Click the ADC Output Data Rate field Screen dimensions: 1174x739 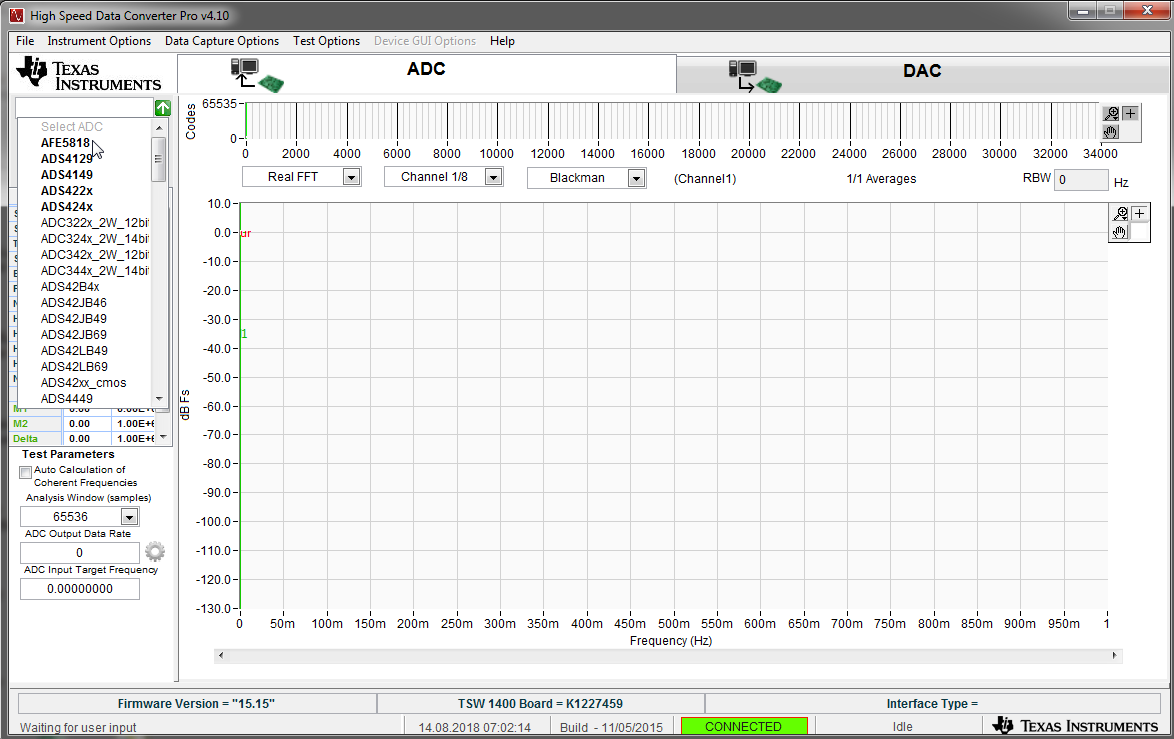(x=79, y=553)
